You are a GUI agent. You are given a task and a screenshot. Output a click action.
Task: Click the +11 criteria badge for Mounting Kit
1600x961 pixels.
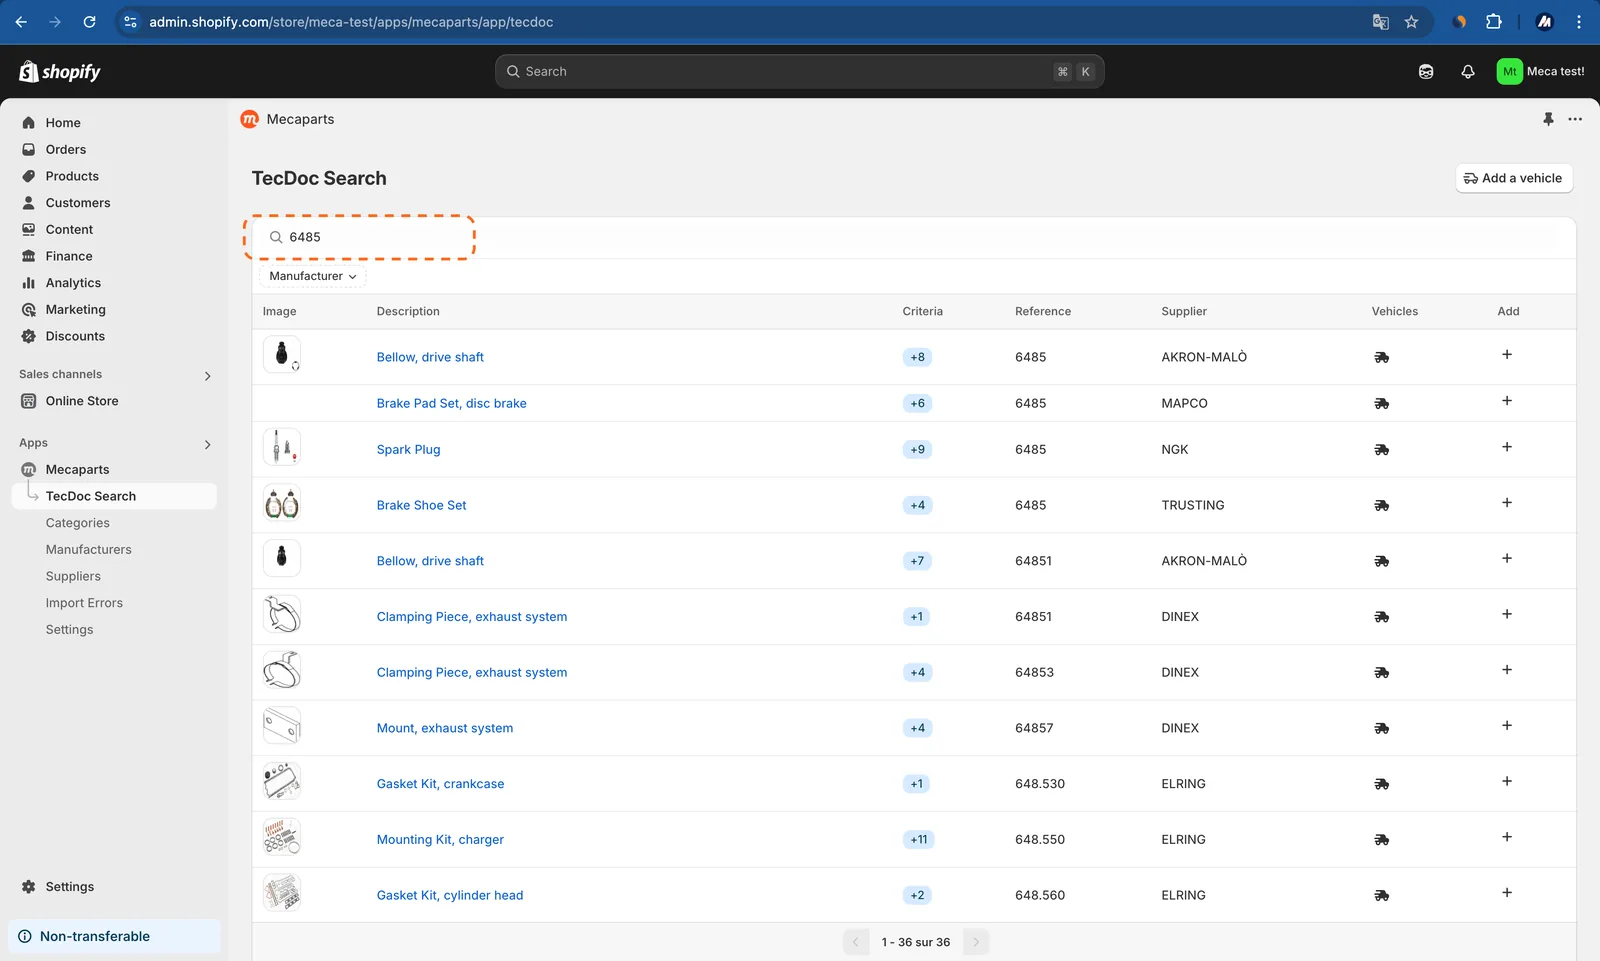tap(918, 840)
